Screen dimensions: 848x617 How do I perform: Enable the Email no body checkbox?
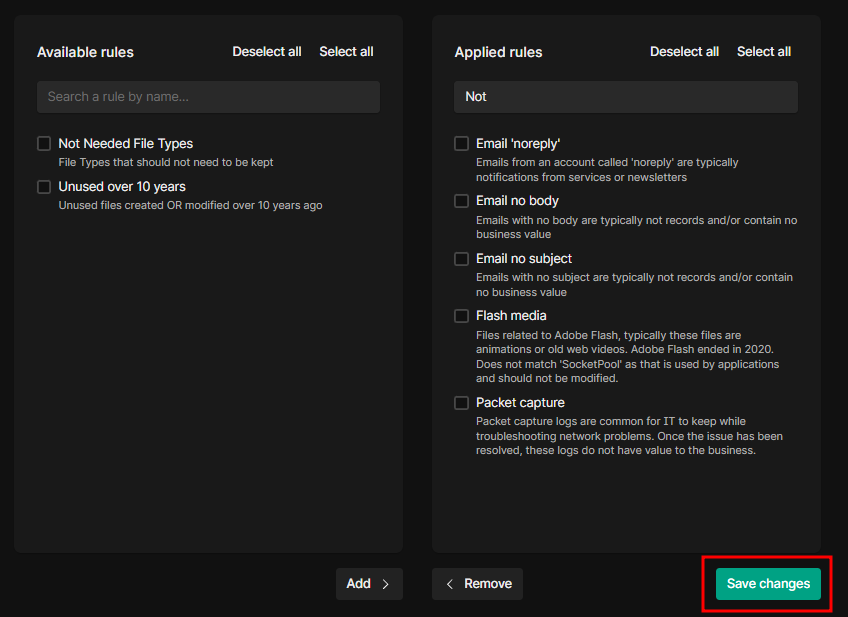(461, 201)
